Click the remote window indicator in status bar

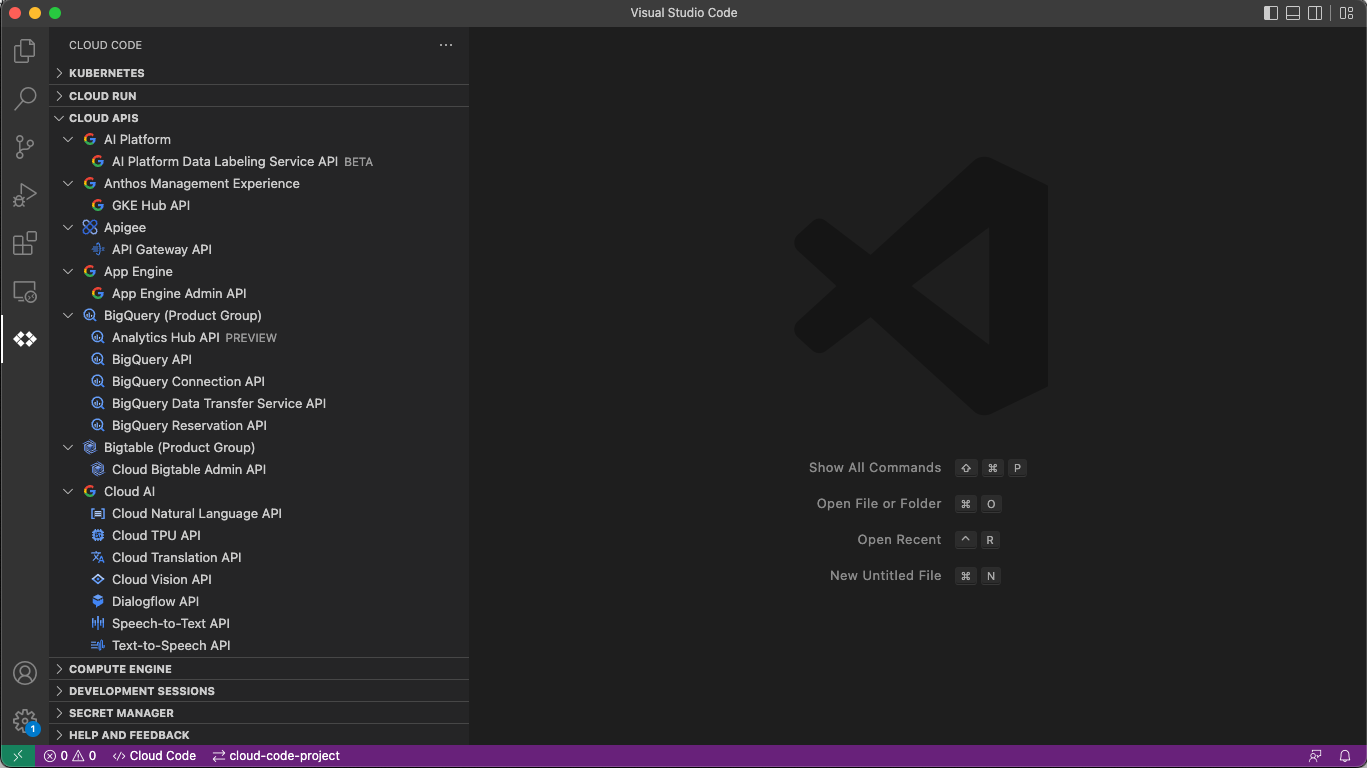18,756
